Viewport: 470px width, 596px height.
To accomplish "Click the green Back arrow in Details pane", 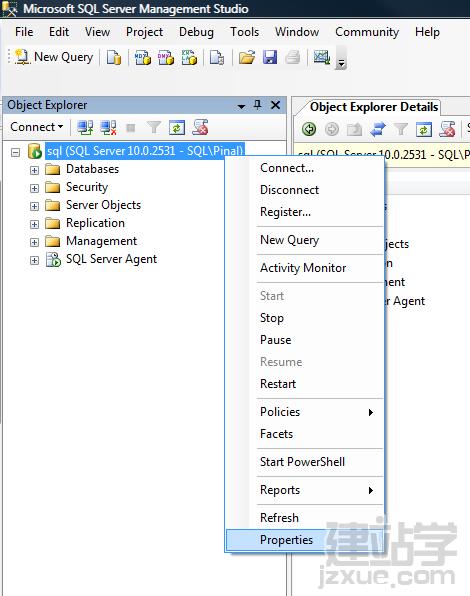I will [x=309, y=129].
